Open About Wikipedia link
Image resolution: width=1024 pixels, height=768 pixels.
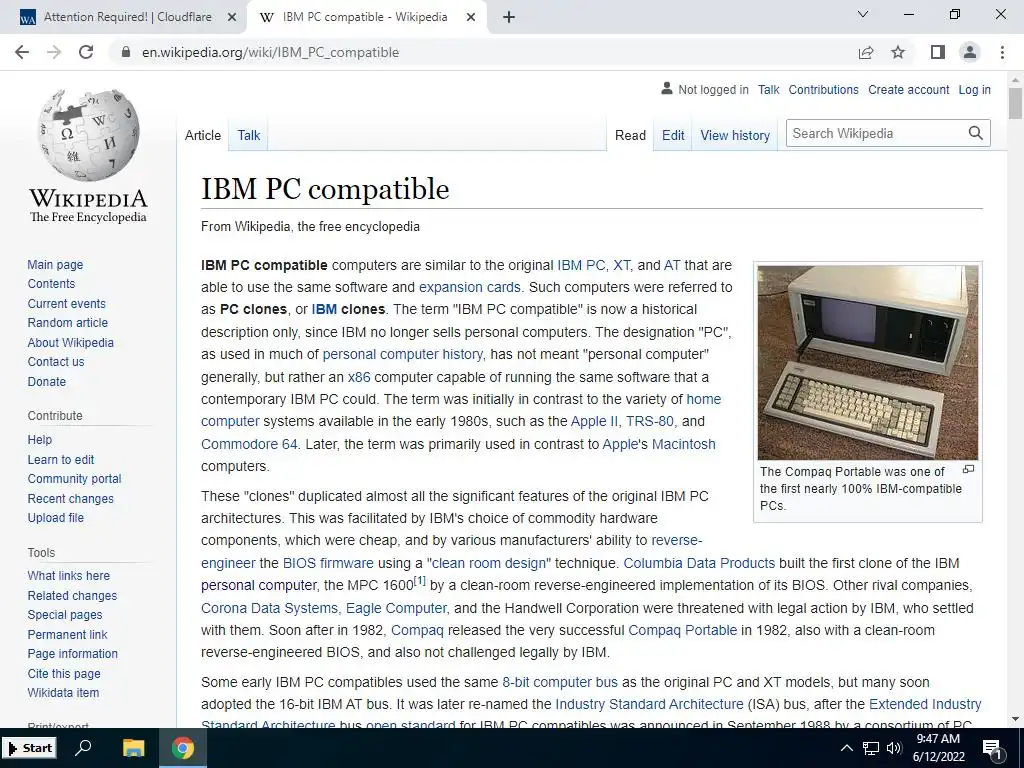[71, 343]
